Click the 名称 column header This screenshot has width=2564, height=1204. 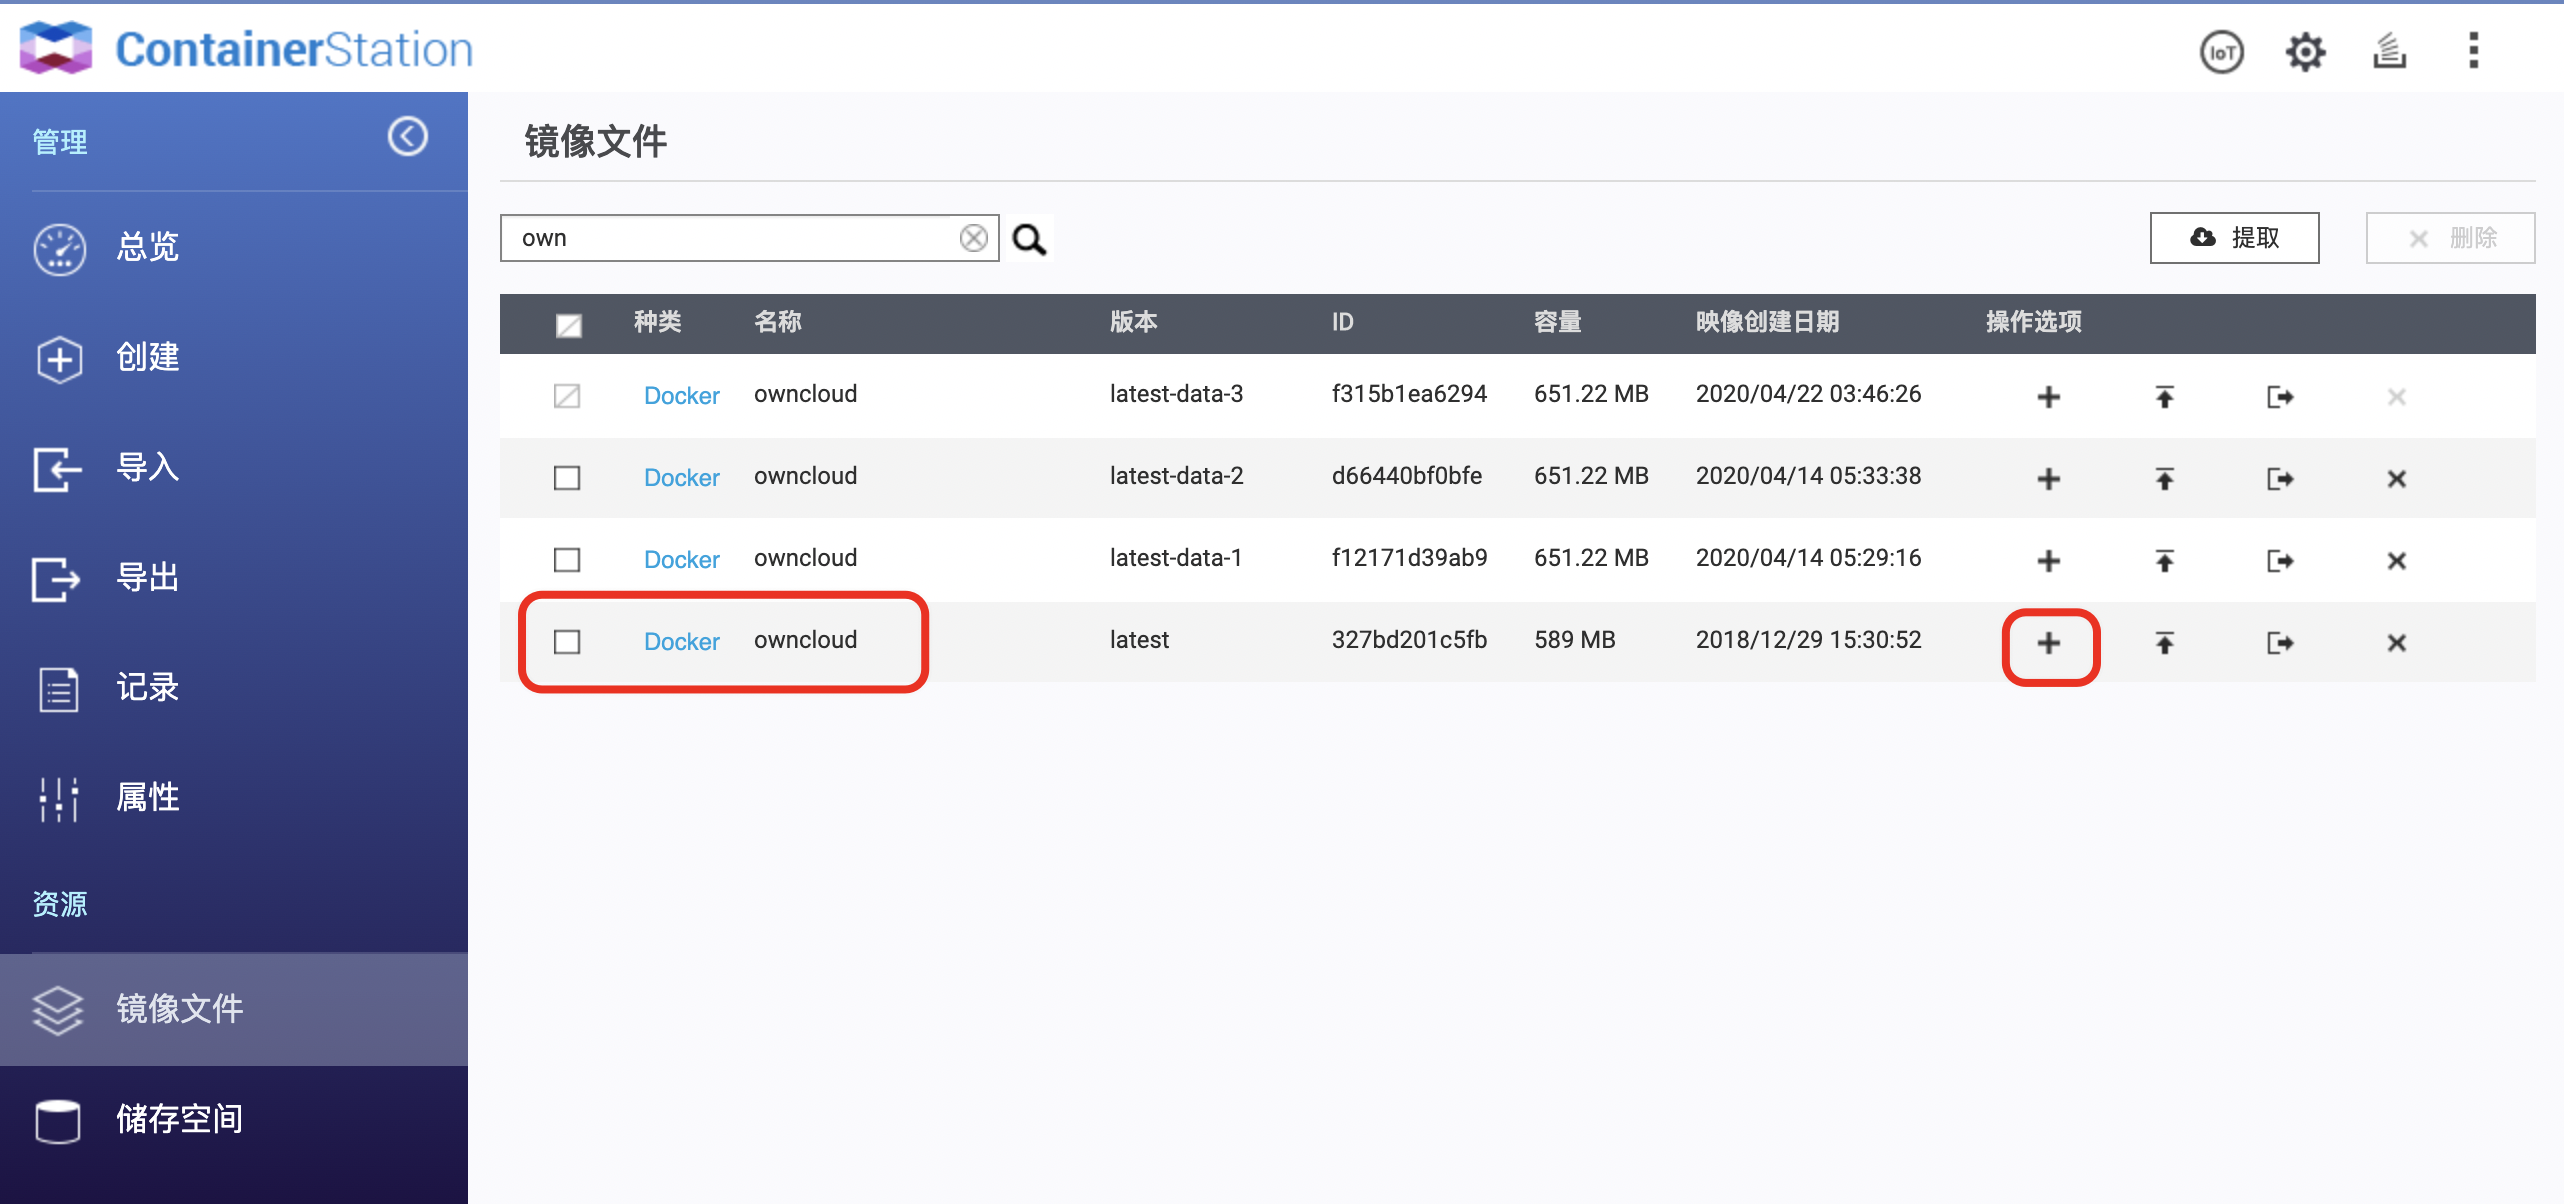point(778,322)
